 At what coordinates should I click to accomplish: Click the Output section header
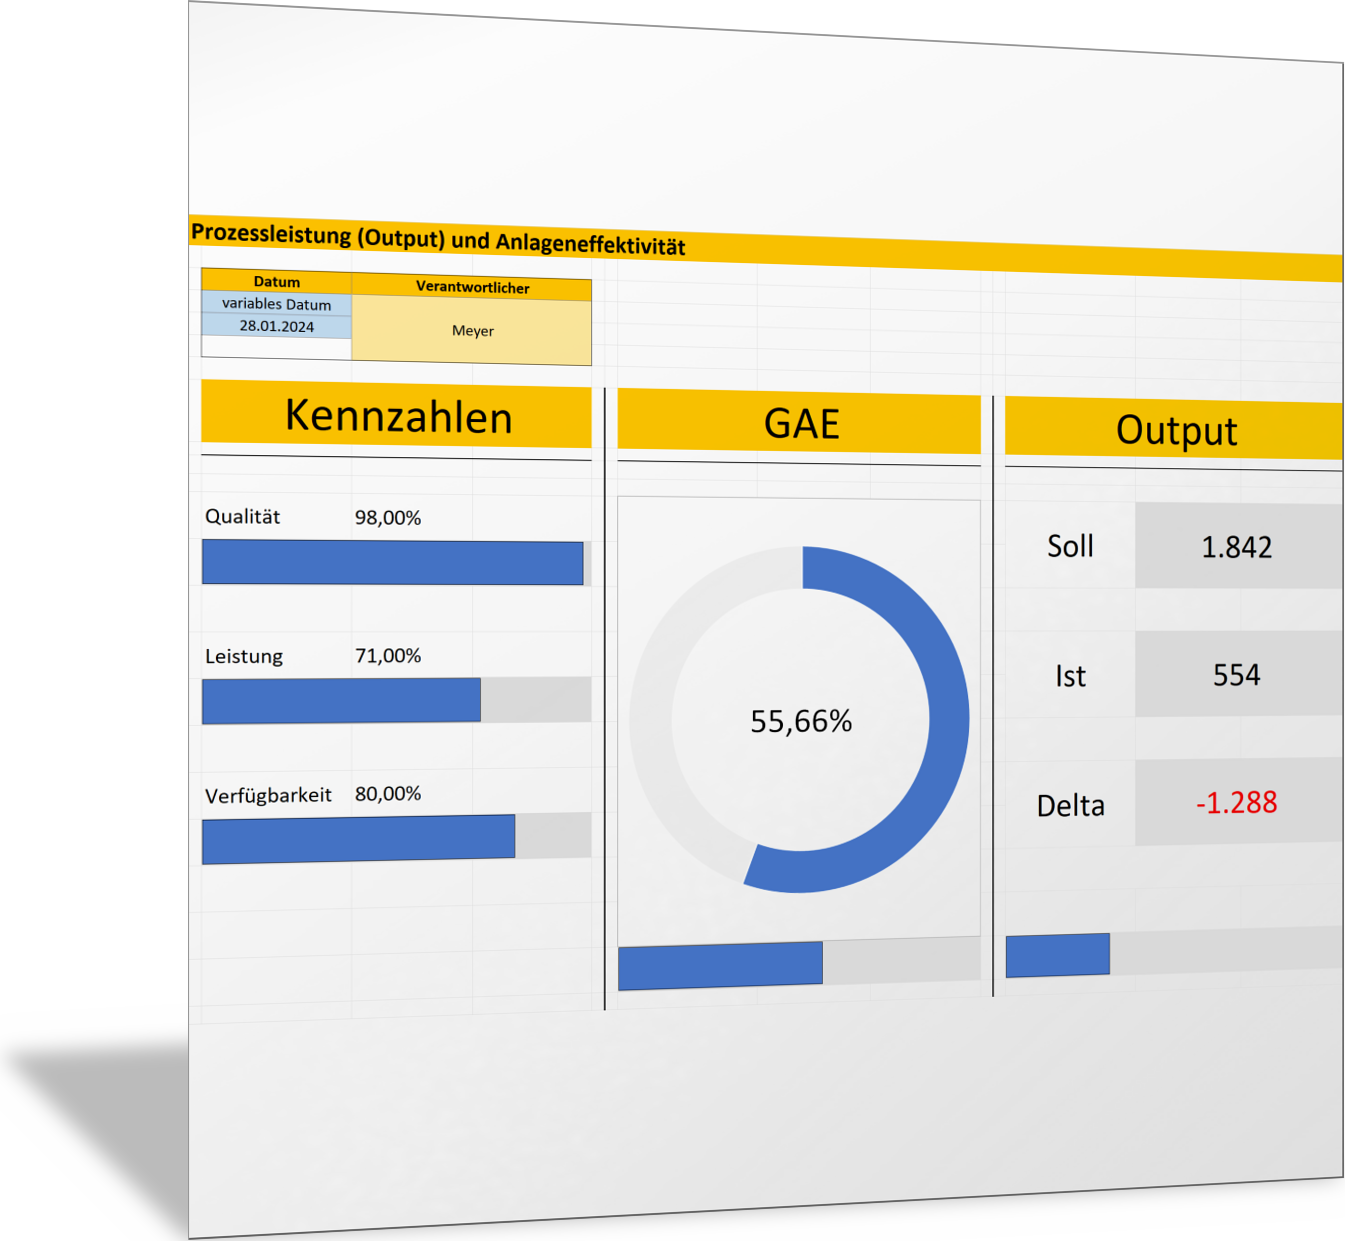tap(1175, 430)
